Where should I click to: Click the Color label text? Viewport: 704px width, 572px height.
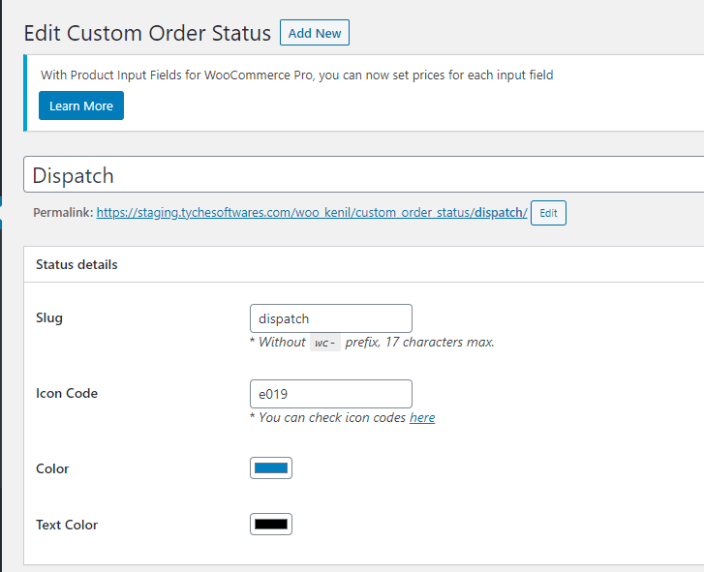click(x=52, y=468)
